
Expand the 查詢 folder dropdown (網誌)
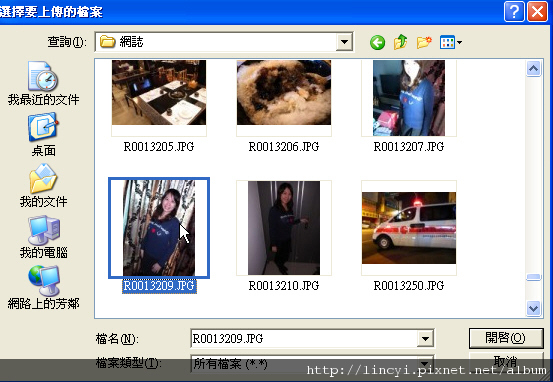tap(344, 42)
